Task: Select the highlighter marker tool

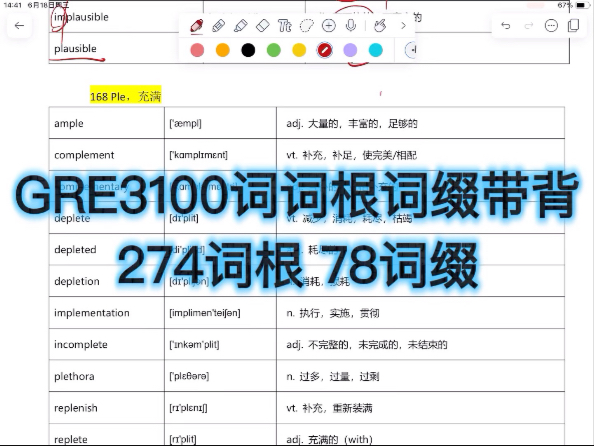Action: click(x=241, y=26)
